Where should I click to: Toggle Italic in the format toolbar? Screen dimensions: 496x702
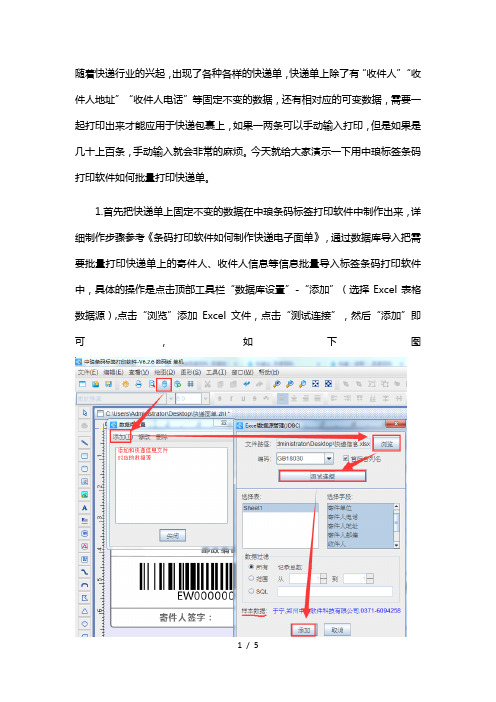(231, 398)
